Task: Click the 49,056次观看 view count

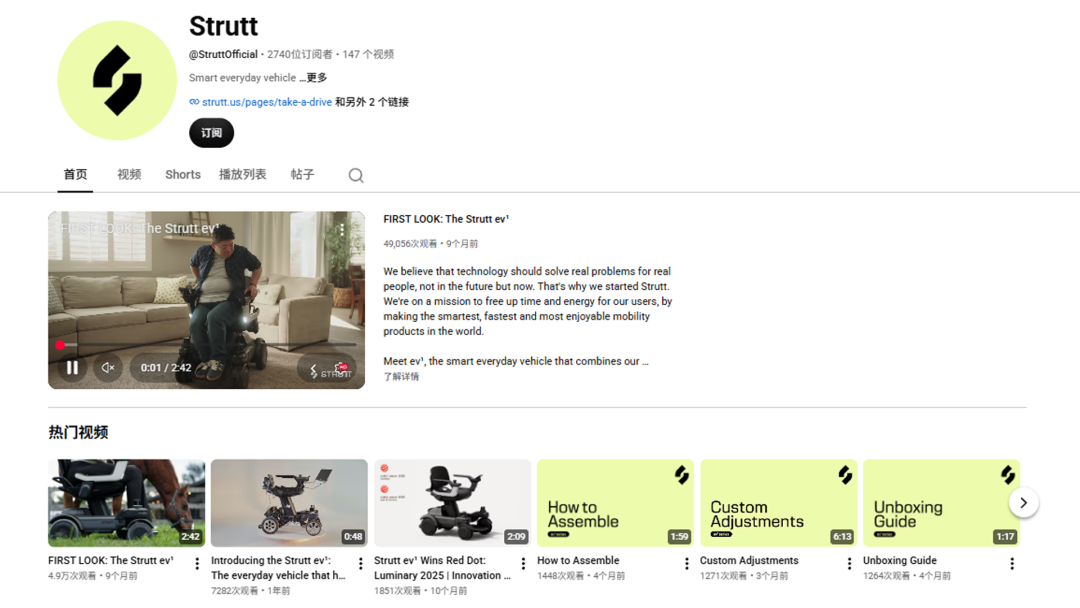Action: click(410, 244)
